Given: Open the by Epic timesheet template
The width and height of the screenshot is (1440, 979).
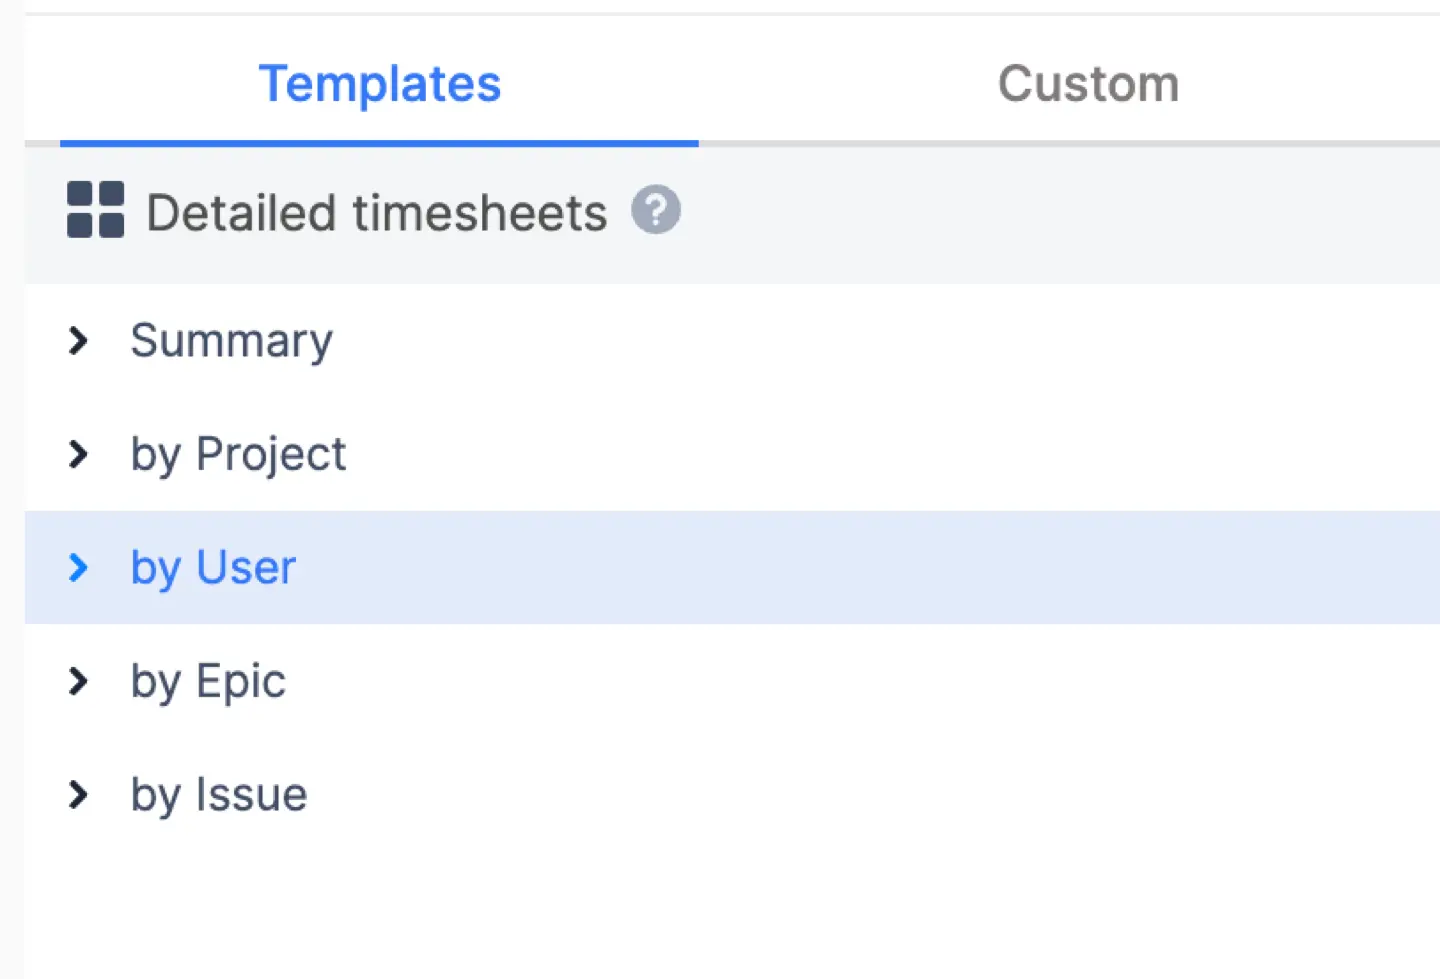Looking at the screenshot, I should point(207,682).
